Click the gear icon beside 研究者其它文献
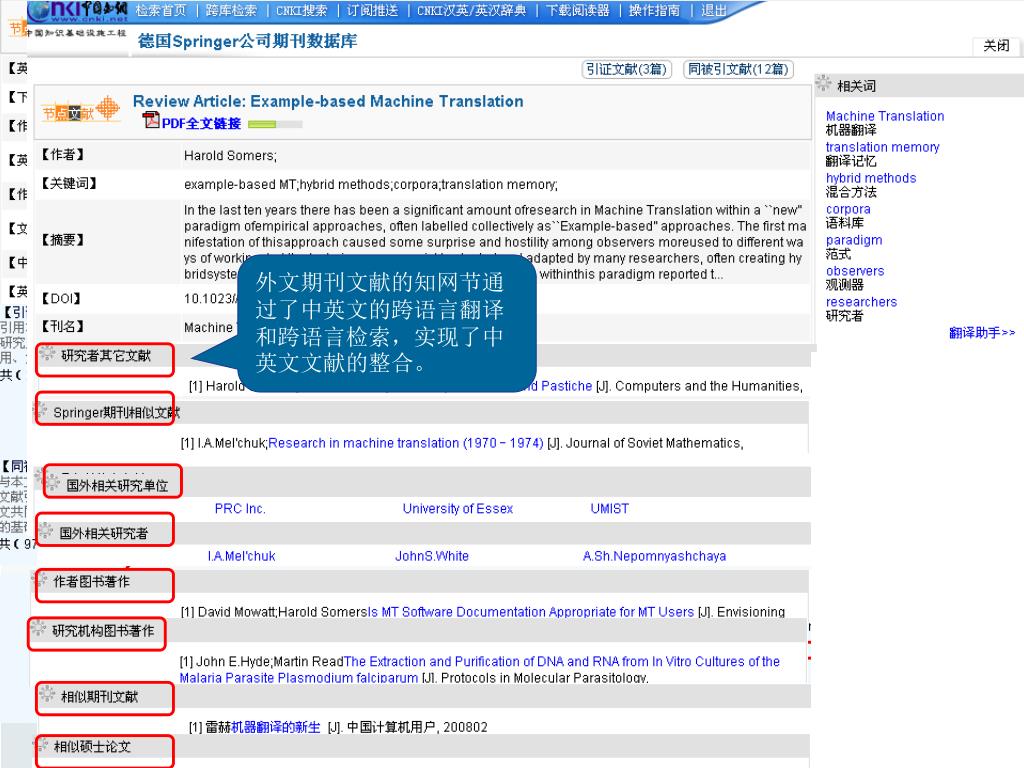The width and height of the screenshot is (1024, 768). tap(47, 354)
